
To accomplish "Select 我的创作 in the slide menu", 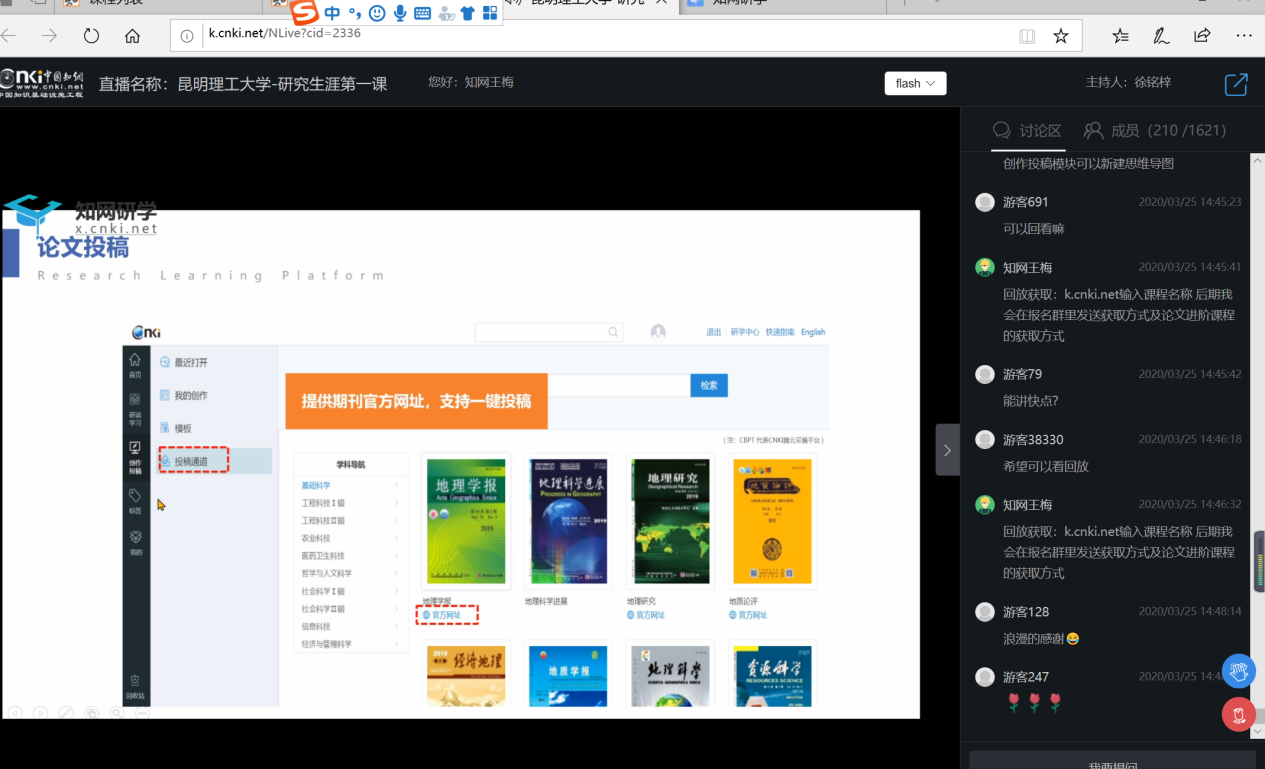I will click(184, 395).
